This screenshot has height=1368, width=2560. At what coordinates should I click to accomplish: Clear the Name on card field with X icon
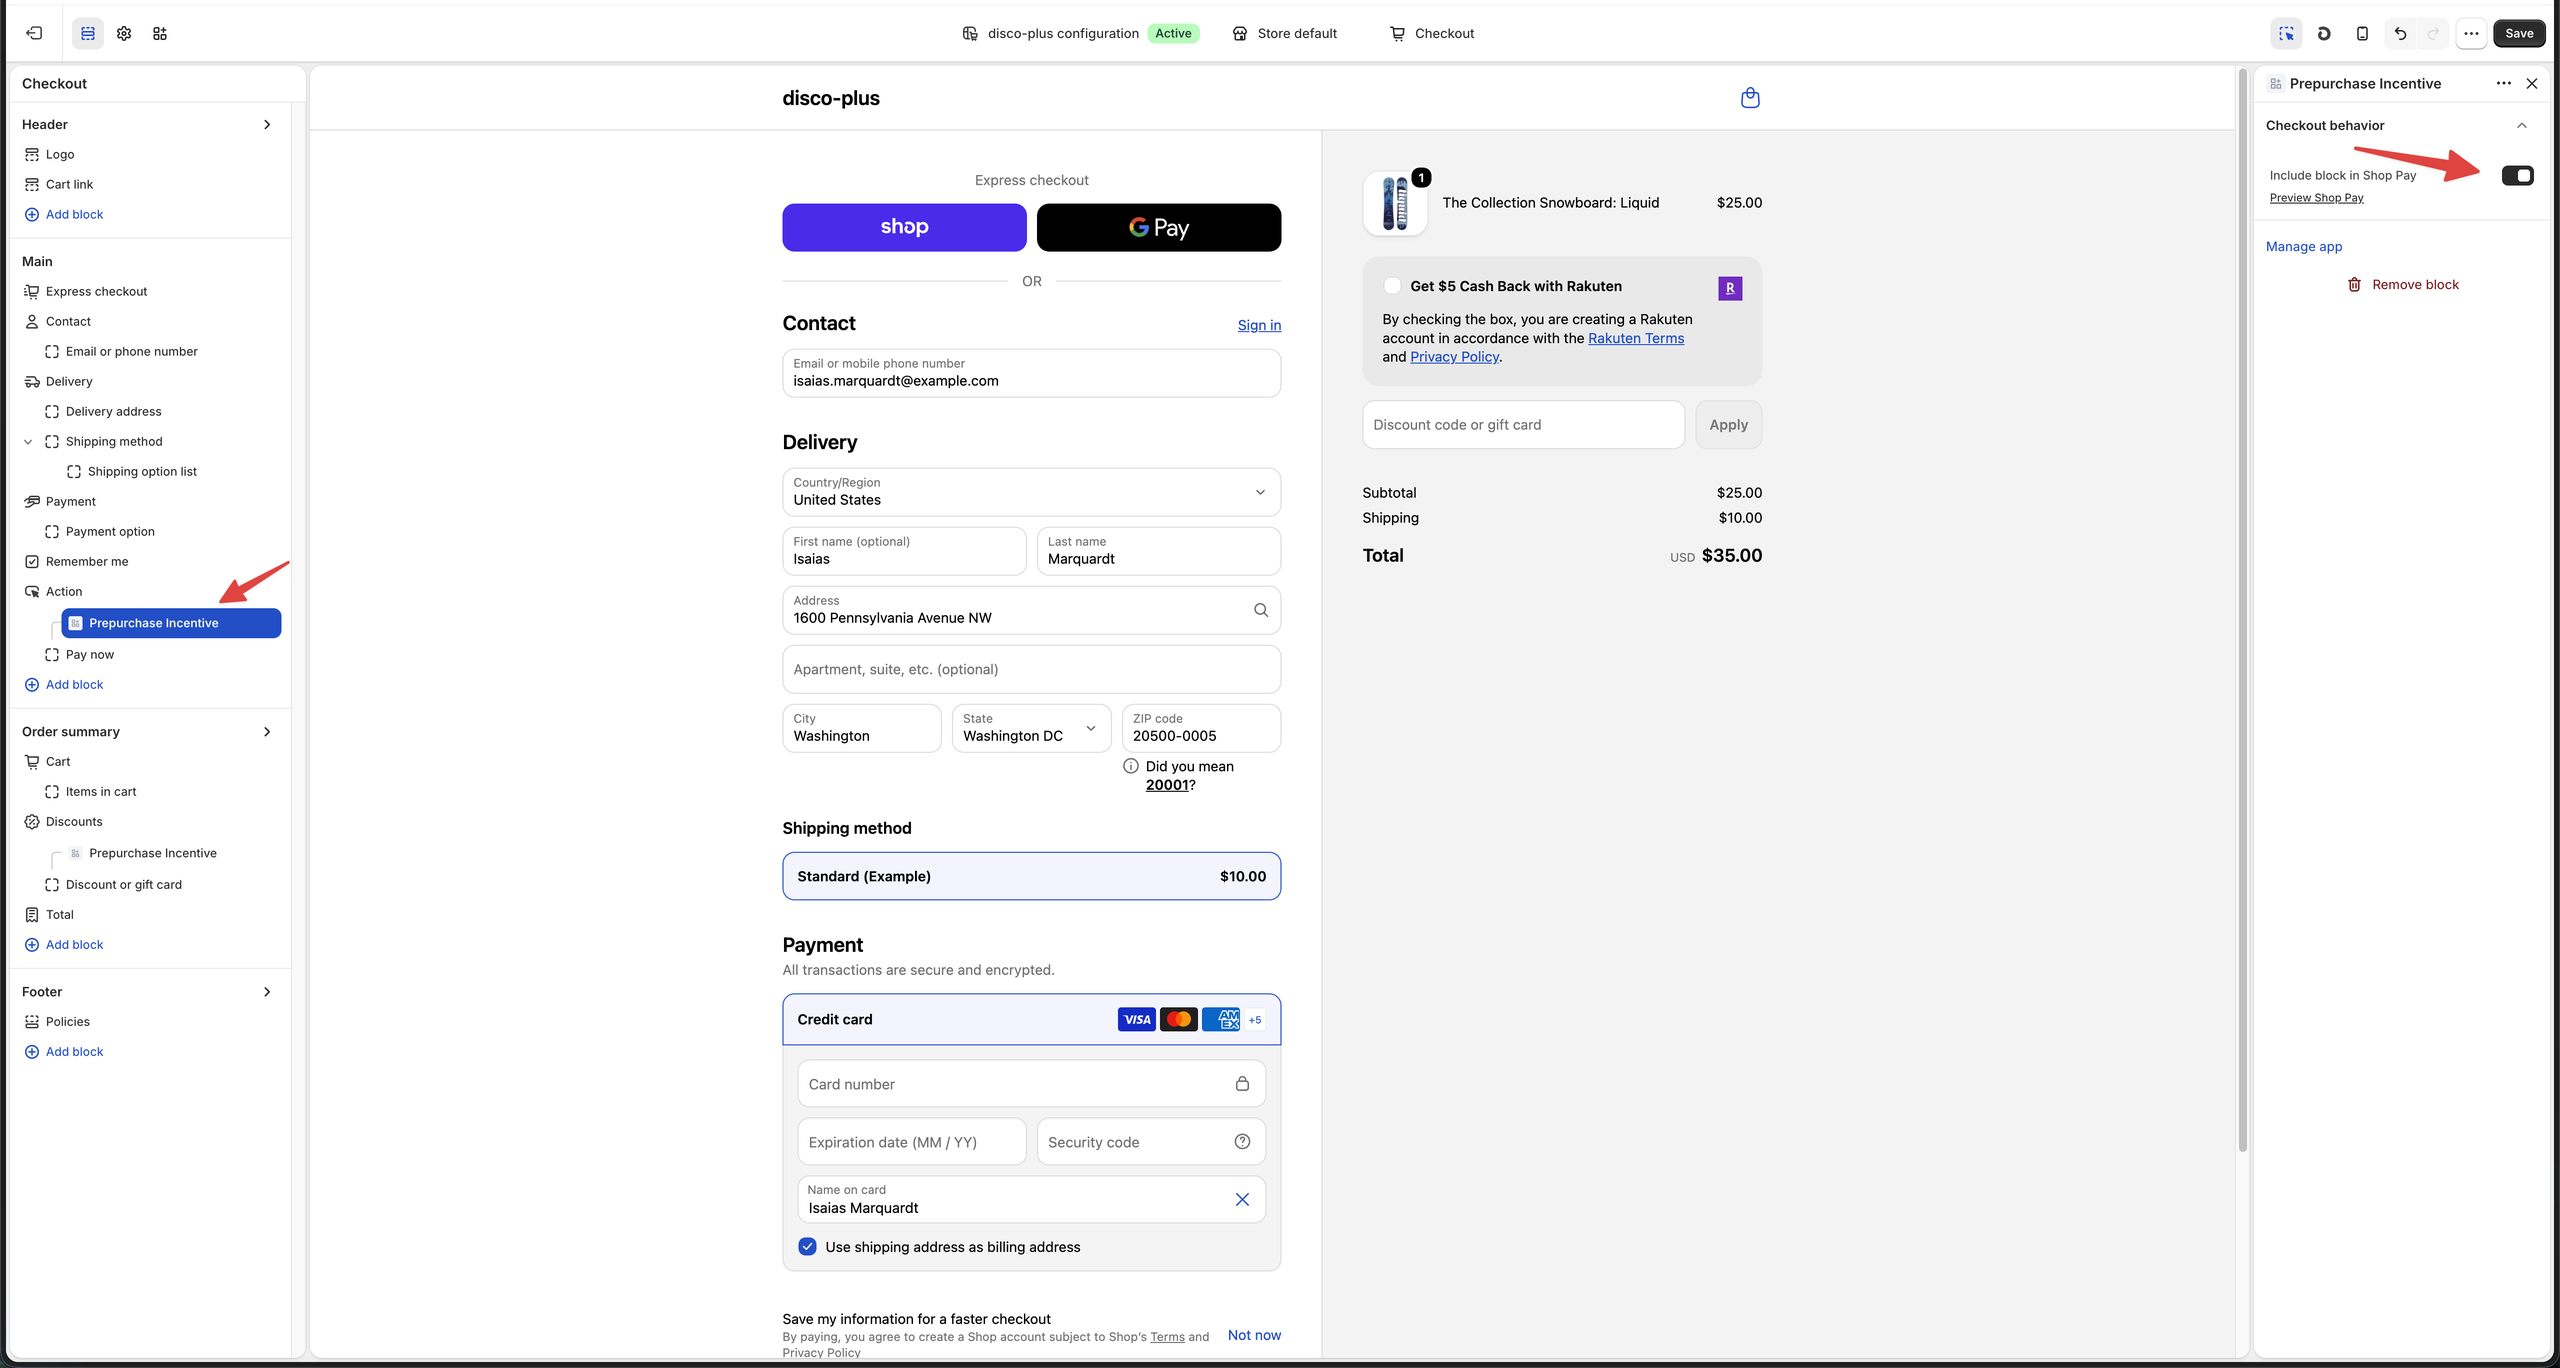coord(1242,1199)
